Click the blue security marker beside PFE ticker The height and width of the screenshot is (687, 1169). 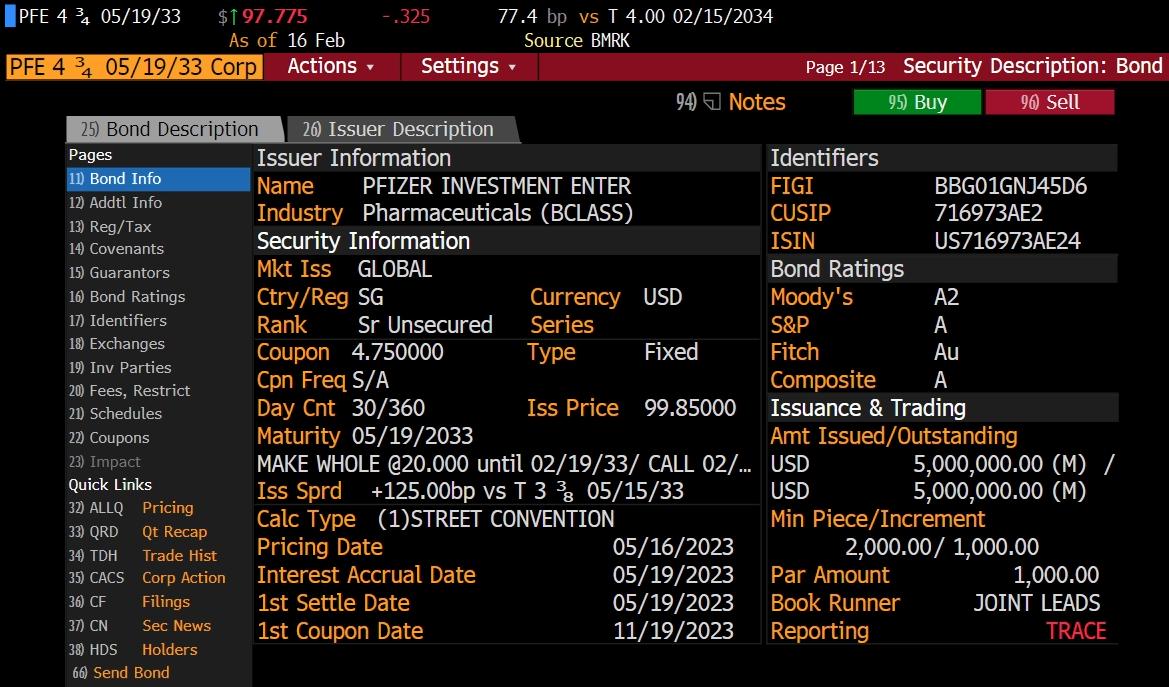click(x=10, y=16)
